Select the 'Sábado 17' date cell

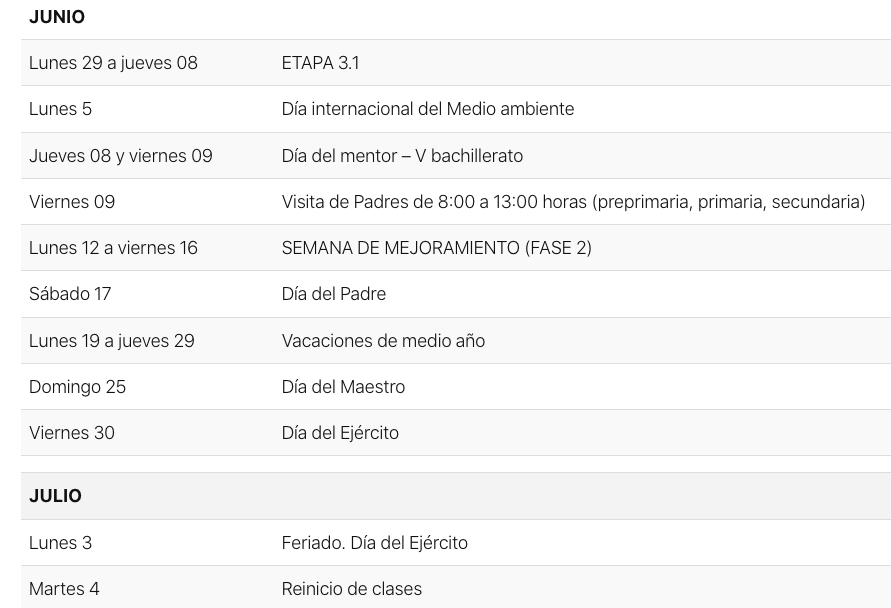[70, 294]
